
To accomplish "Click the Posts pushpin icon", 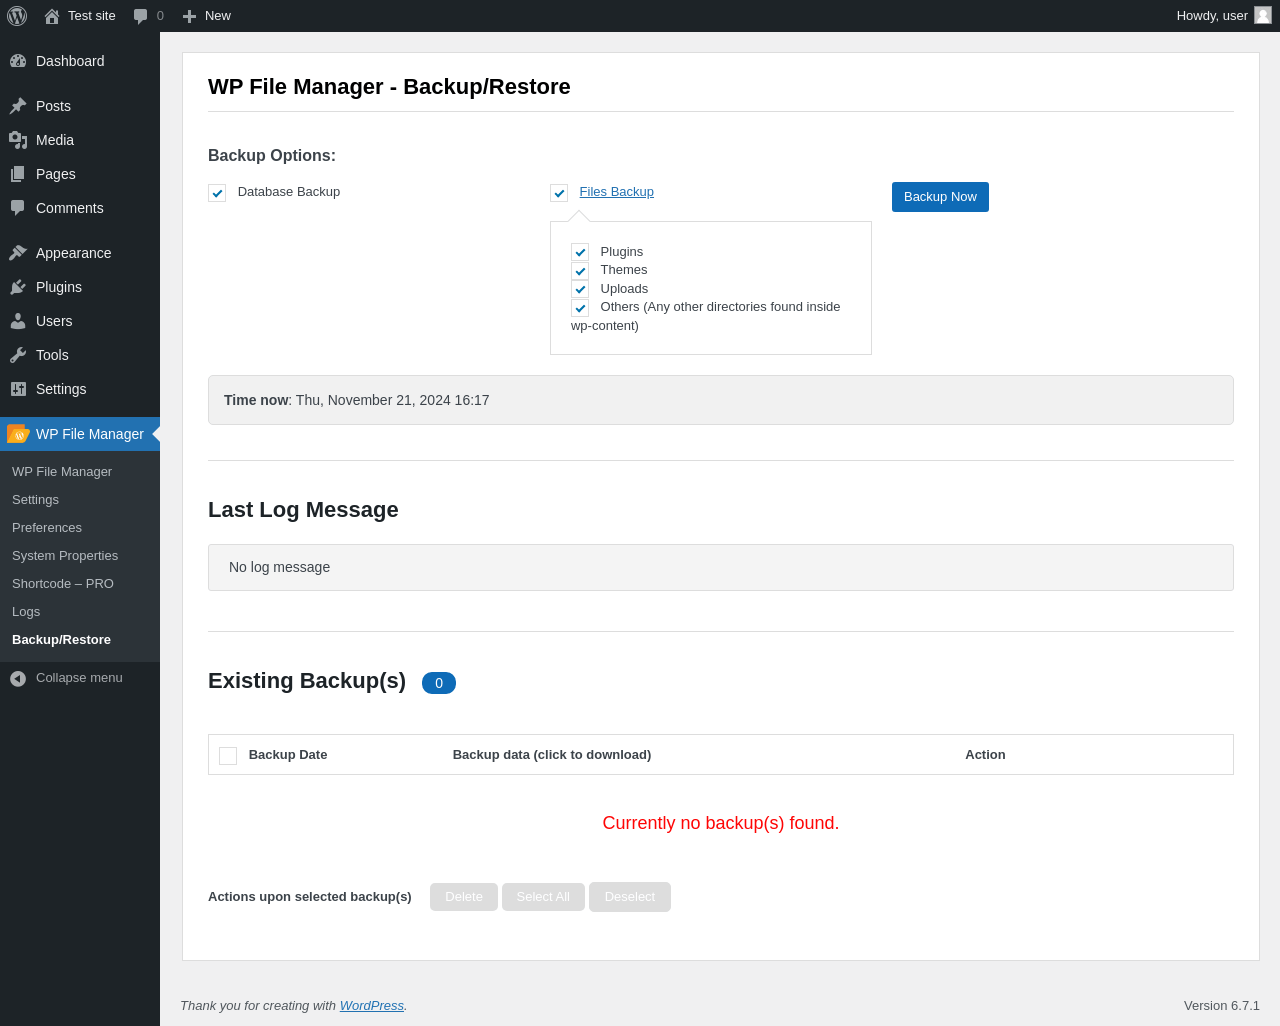I will (x=18, y=106).
